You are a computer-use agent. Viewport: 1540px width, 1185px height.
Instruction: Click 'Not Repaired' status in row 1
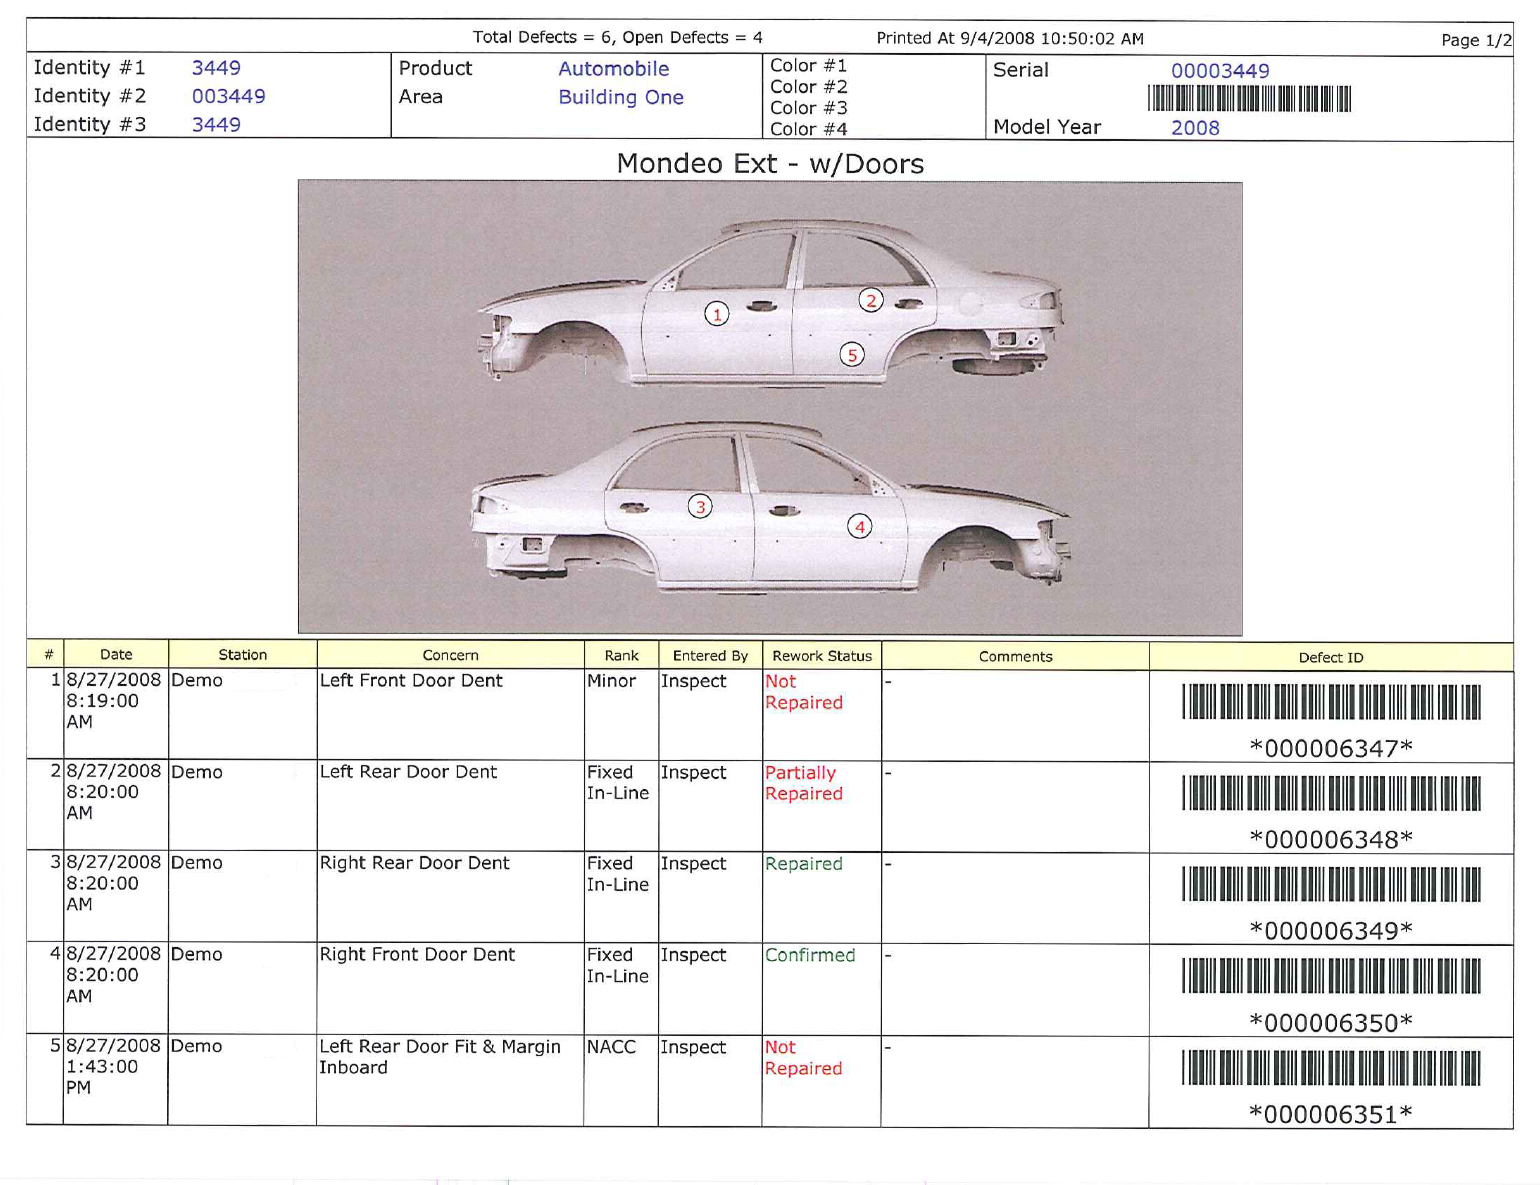point(804,692)
